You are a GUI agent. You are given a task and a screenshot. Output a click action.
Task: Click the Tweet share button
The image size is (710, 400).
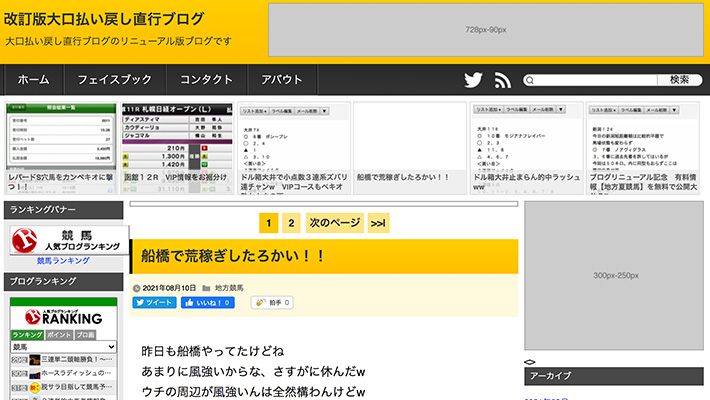pyautogui.click(x=154, y=302)
